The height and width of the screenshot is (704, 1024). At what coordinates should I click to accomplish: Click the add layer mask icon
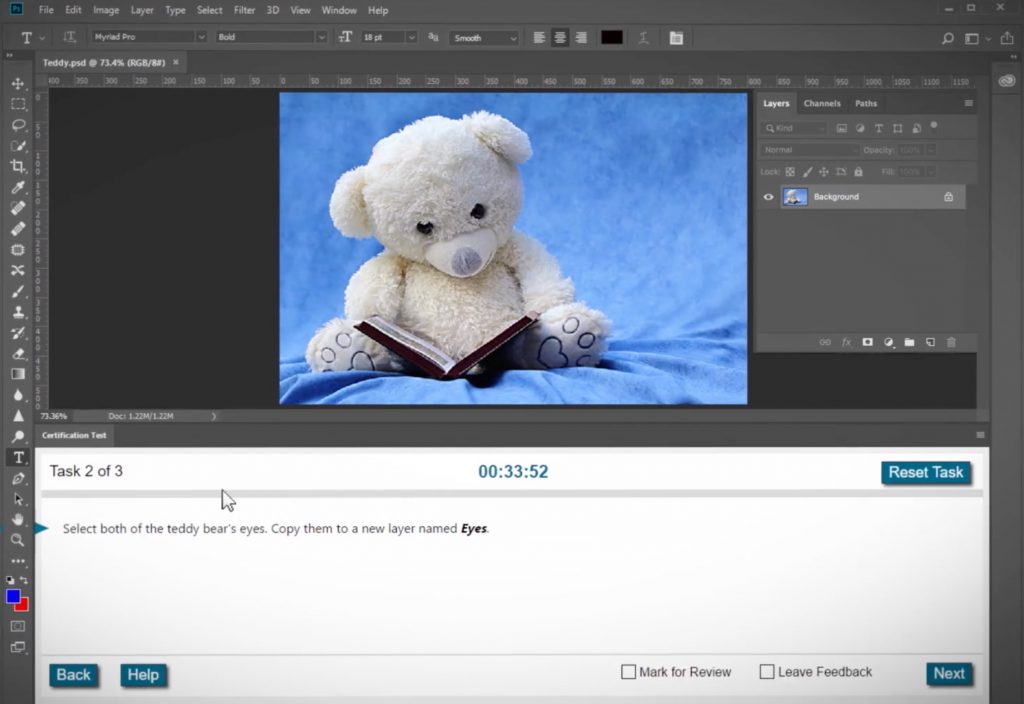pos(867,342)
